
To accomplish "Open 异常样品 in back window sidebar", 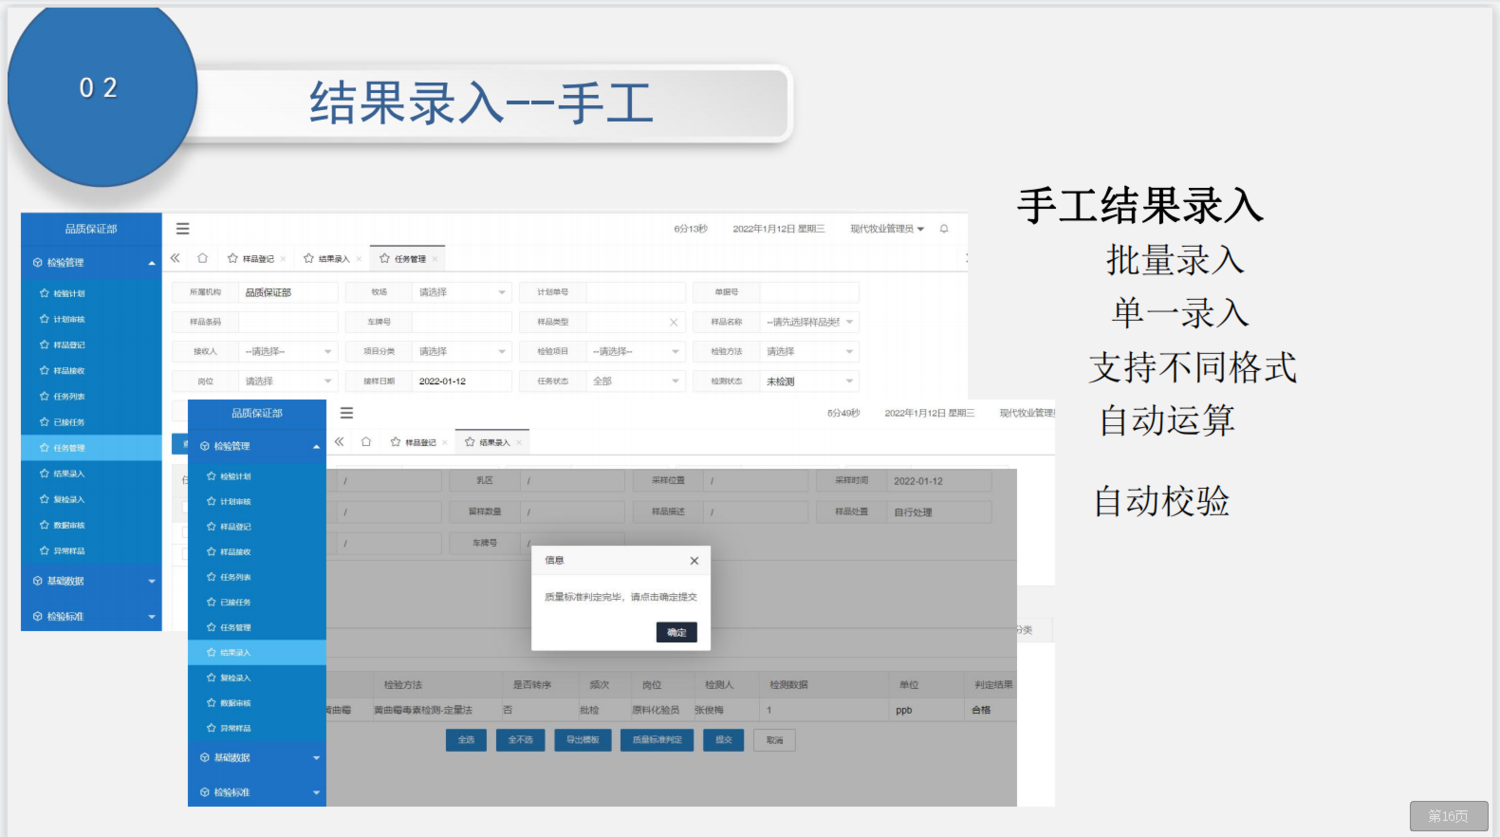I will [x=91, y=551].
